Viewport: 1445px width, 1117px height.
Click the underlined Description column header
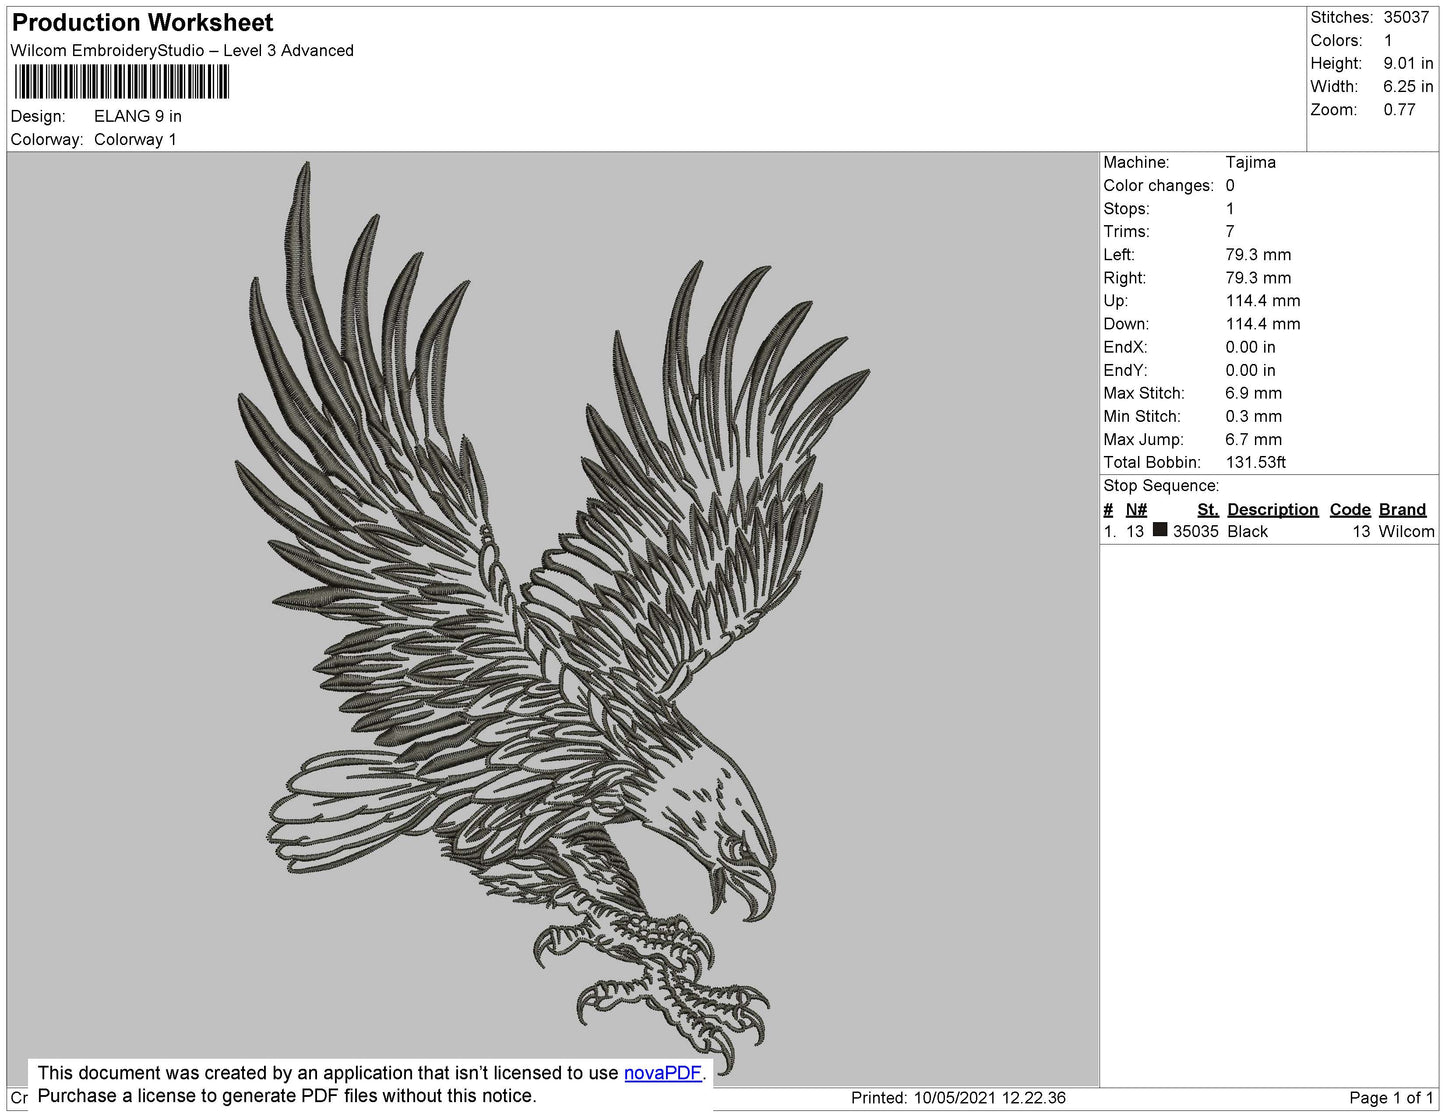(x=1272, y=509)
